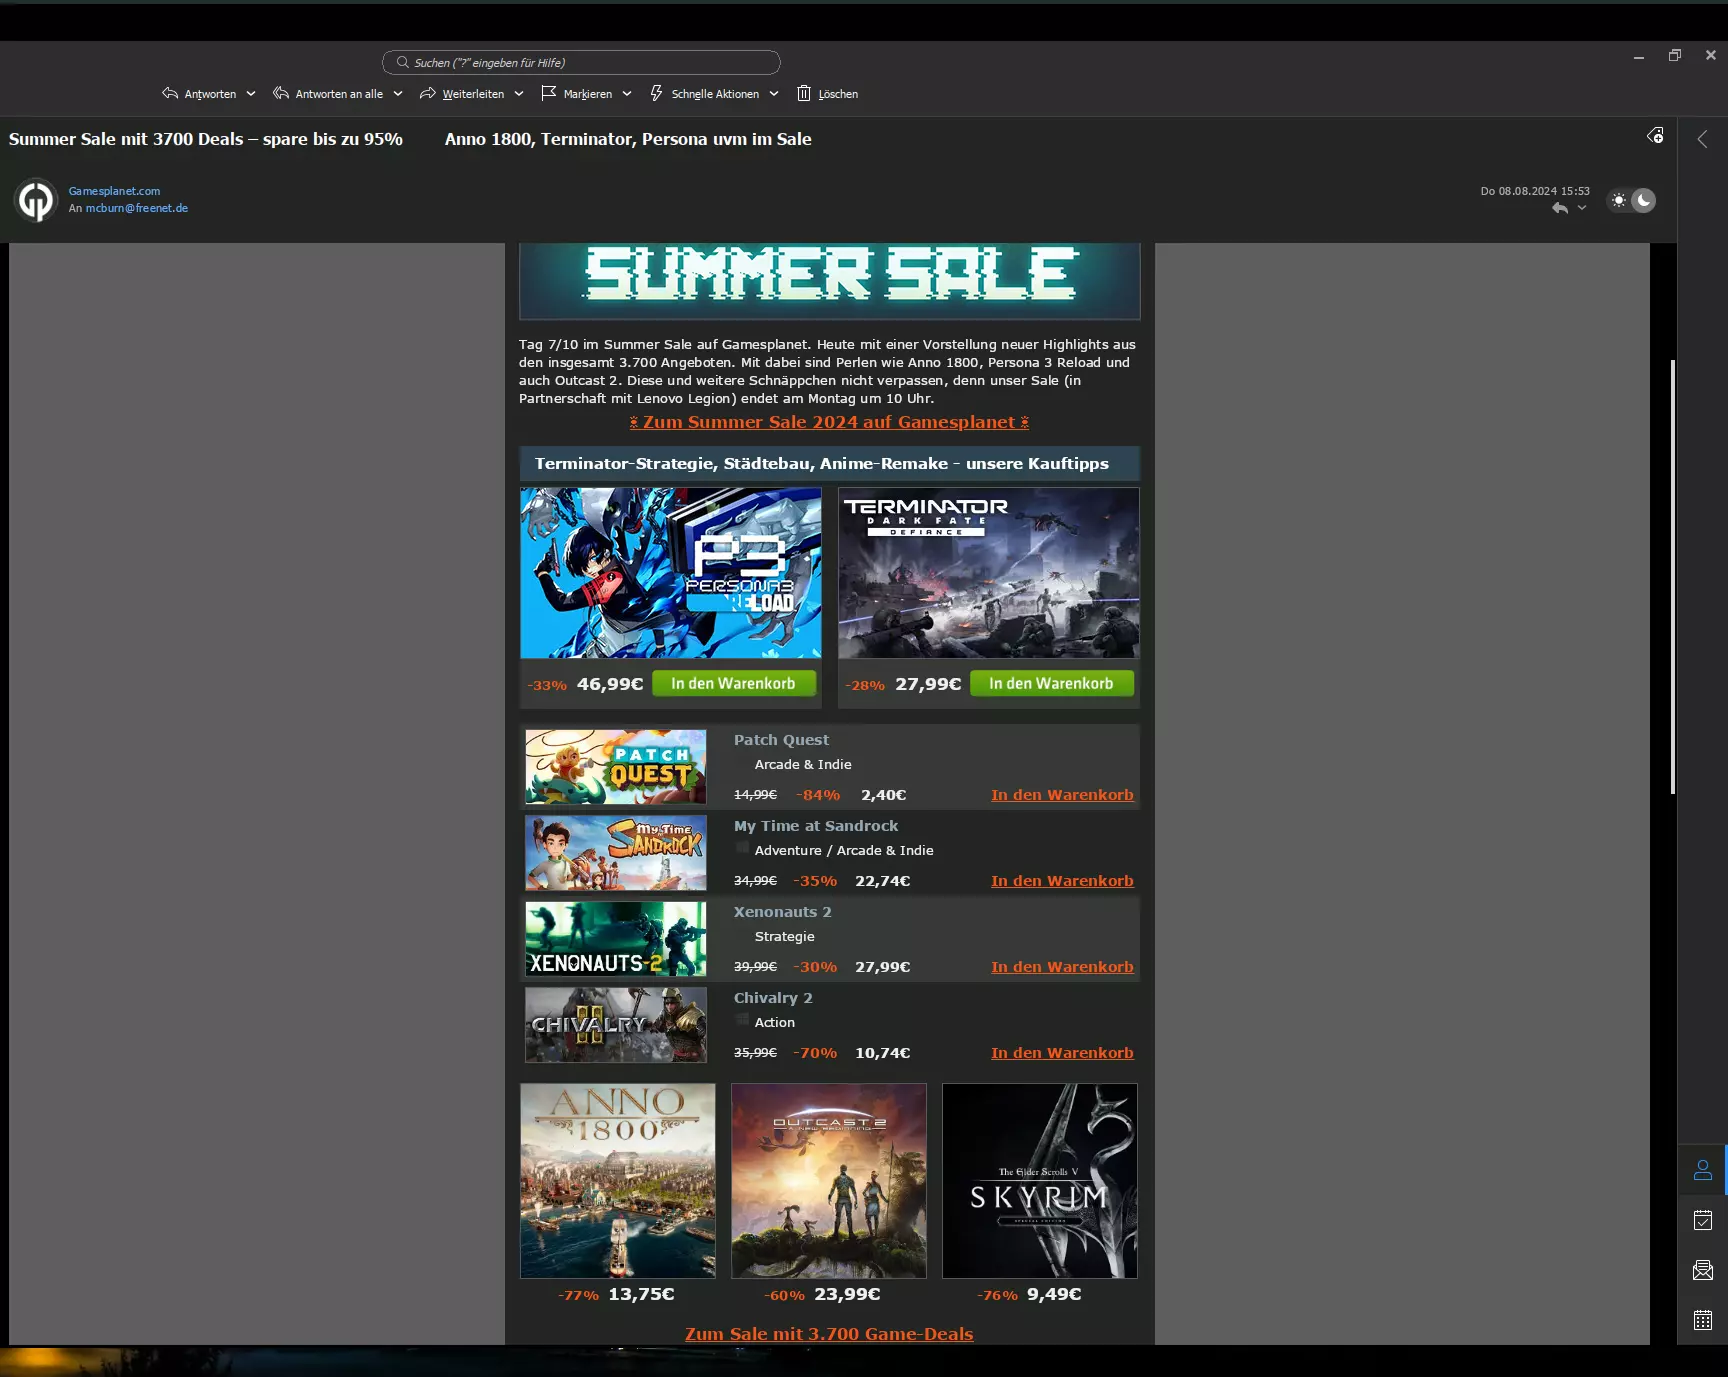
Task: Open the Xenonauts 2 title
Action: 783,912
